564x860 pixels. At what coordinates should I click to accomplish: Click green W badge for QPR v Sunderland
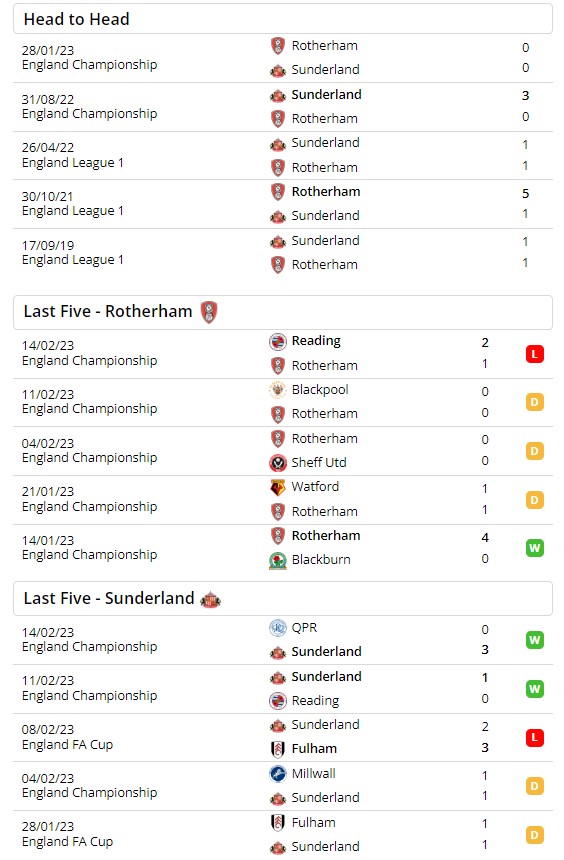[x=534, y=640]
